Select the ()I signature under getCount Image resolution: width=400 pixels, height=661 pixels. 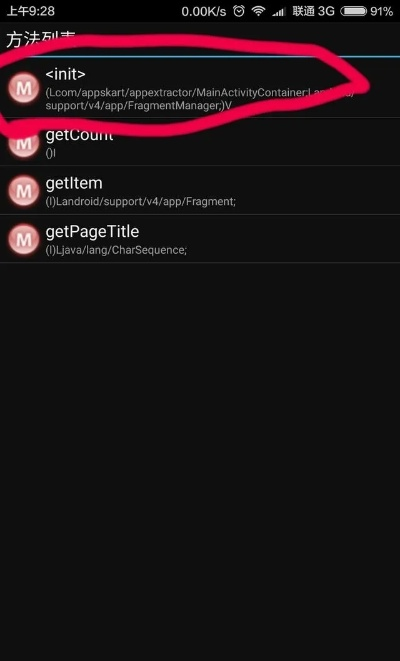pos(50,153)
